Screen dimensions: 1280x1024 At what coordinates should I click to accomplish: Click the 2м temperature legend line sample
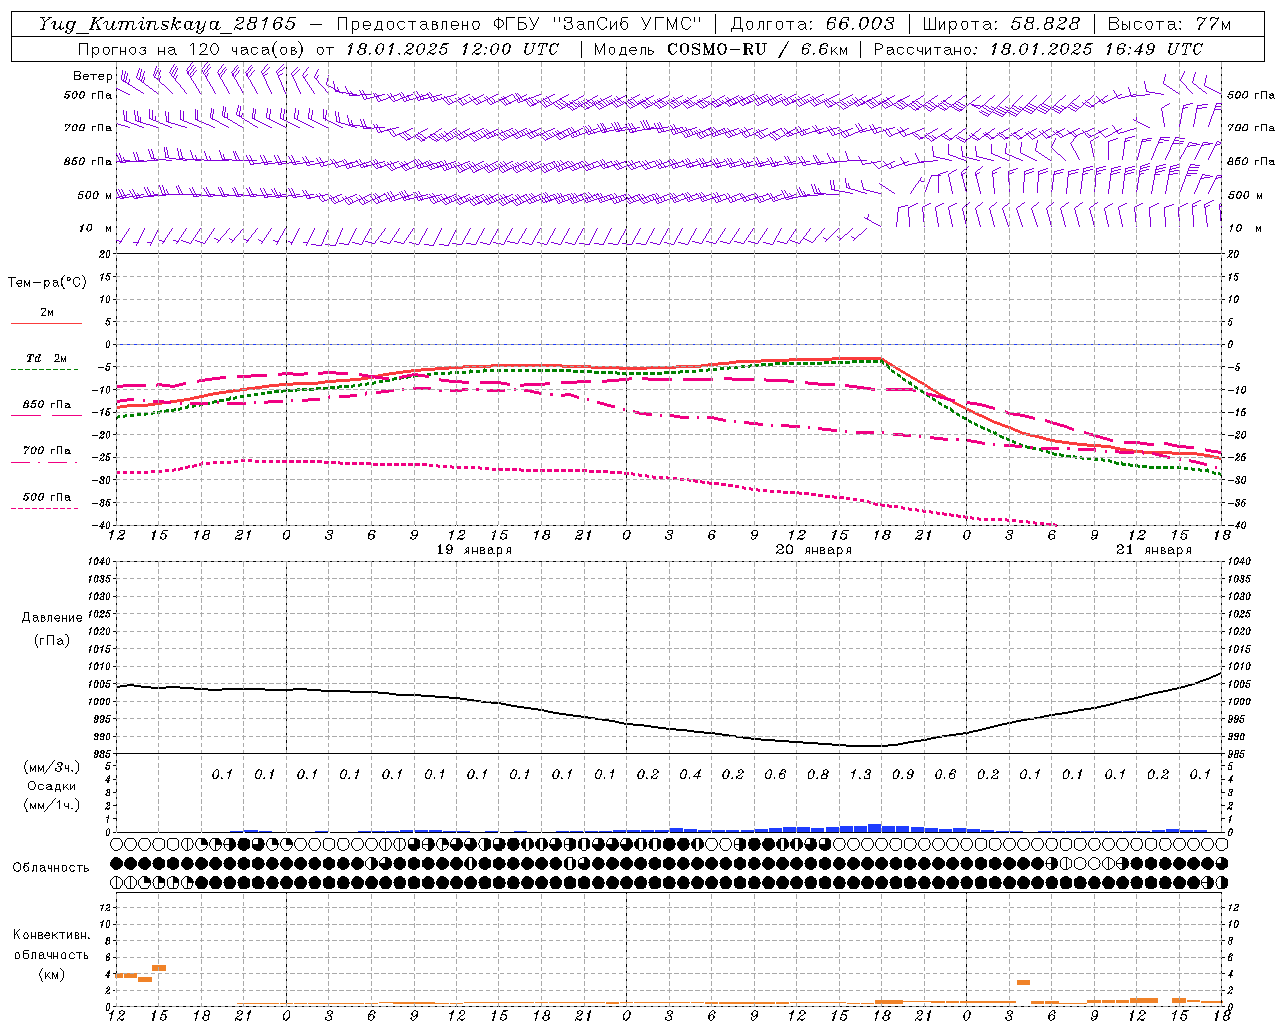point(46,324)
